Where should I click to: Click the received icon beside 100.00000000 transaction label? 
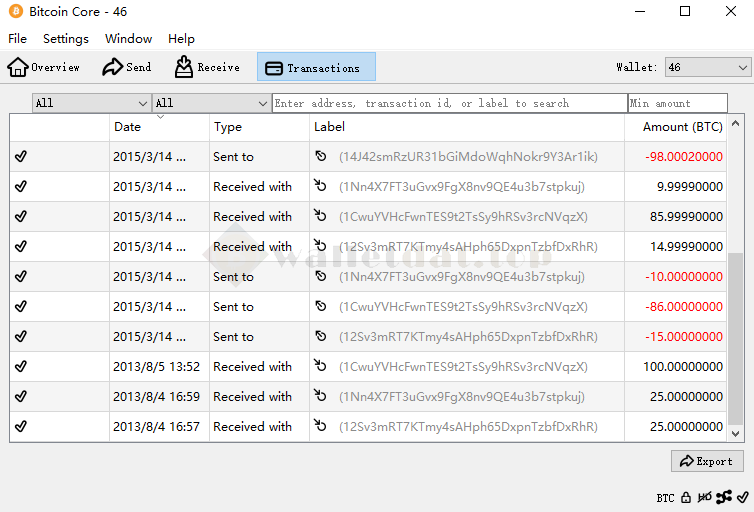point(321,367)
